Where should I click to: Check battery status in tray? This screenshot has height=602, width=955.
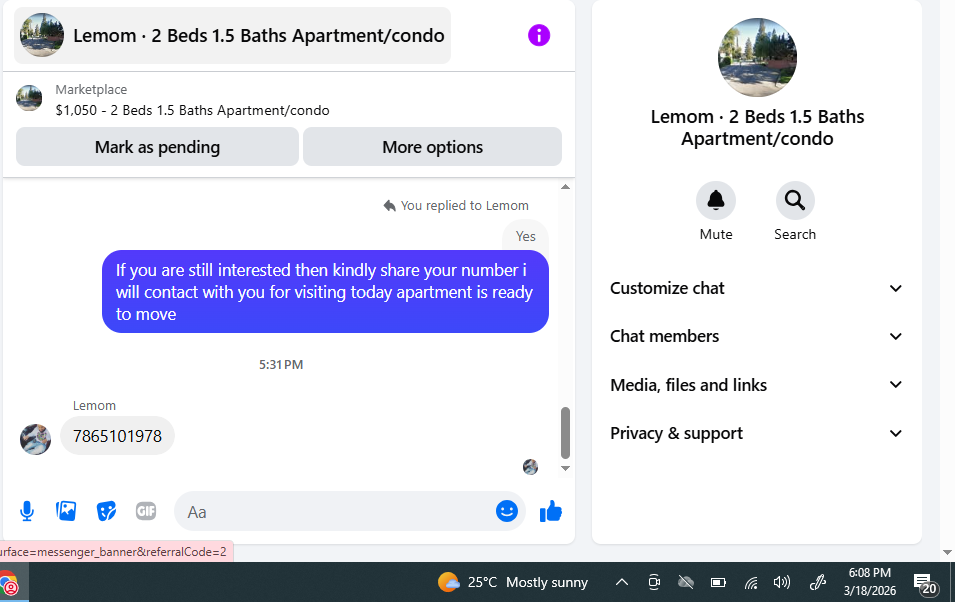[x=718, y=583]
